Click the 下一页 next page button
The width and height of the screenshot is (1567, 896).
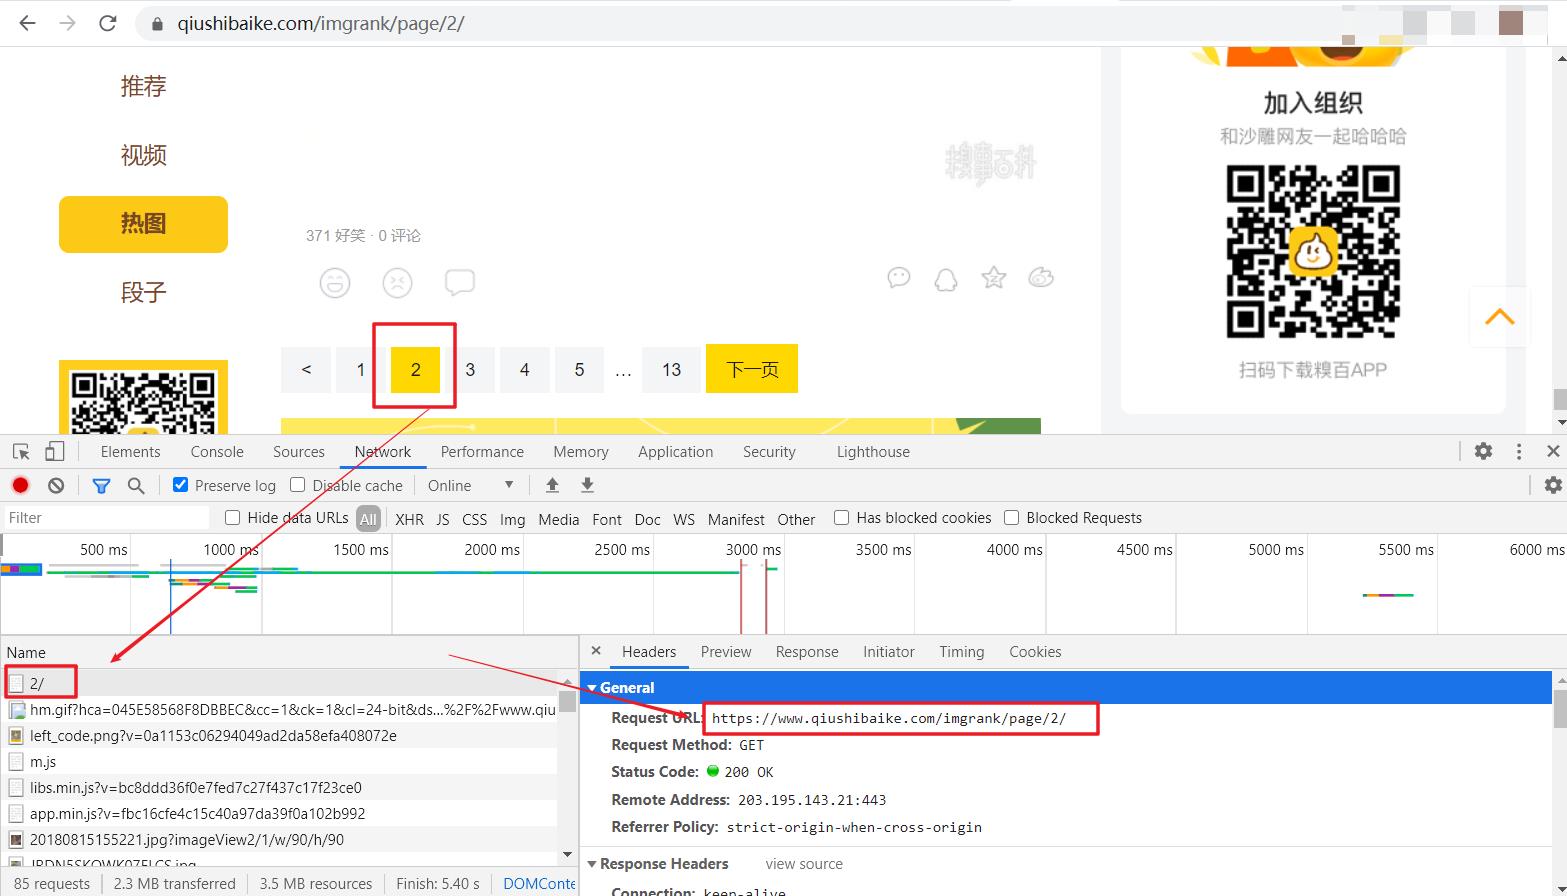752,369
